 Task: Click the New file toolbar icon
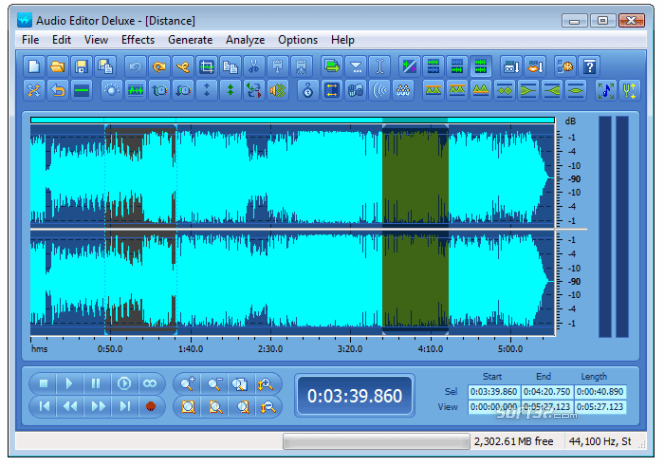click(34, 67)
